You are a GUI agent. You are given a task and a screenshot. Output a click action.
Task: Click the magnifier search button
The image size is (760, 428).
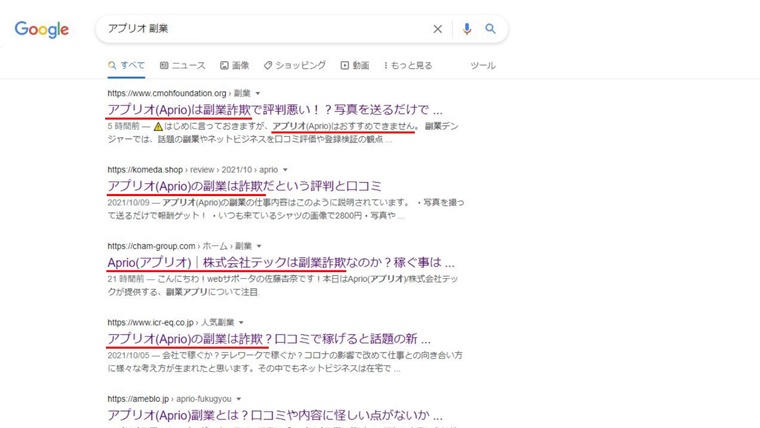click(x=491, y=29)
